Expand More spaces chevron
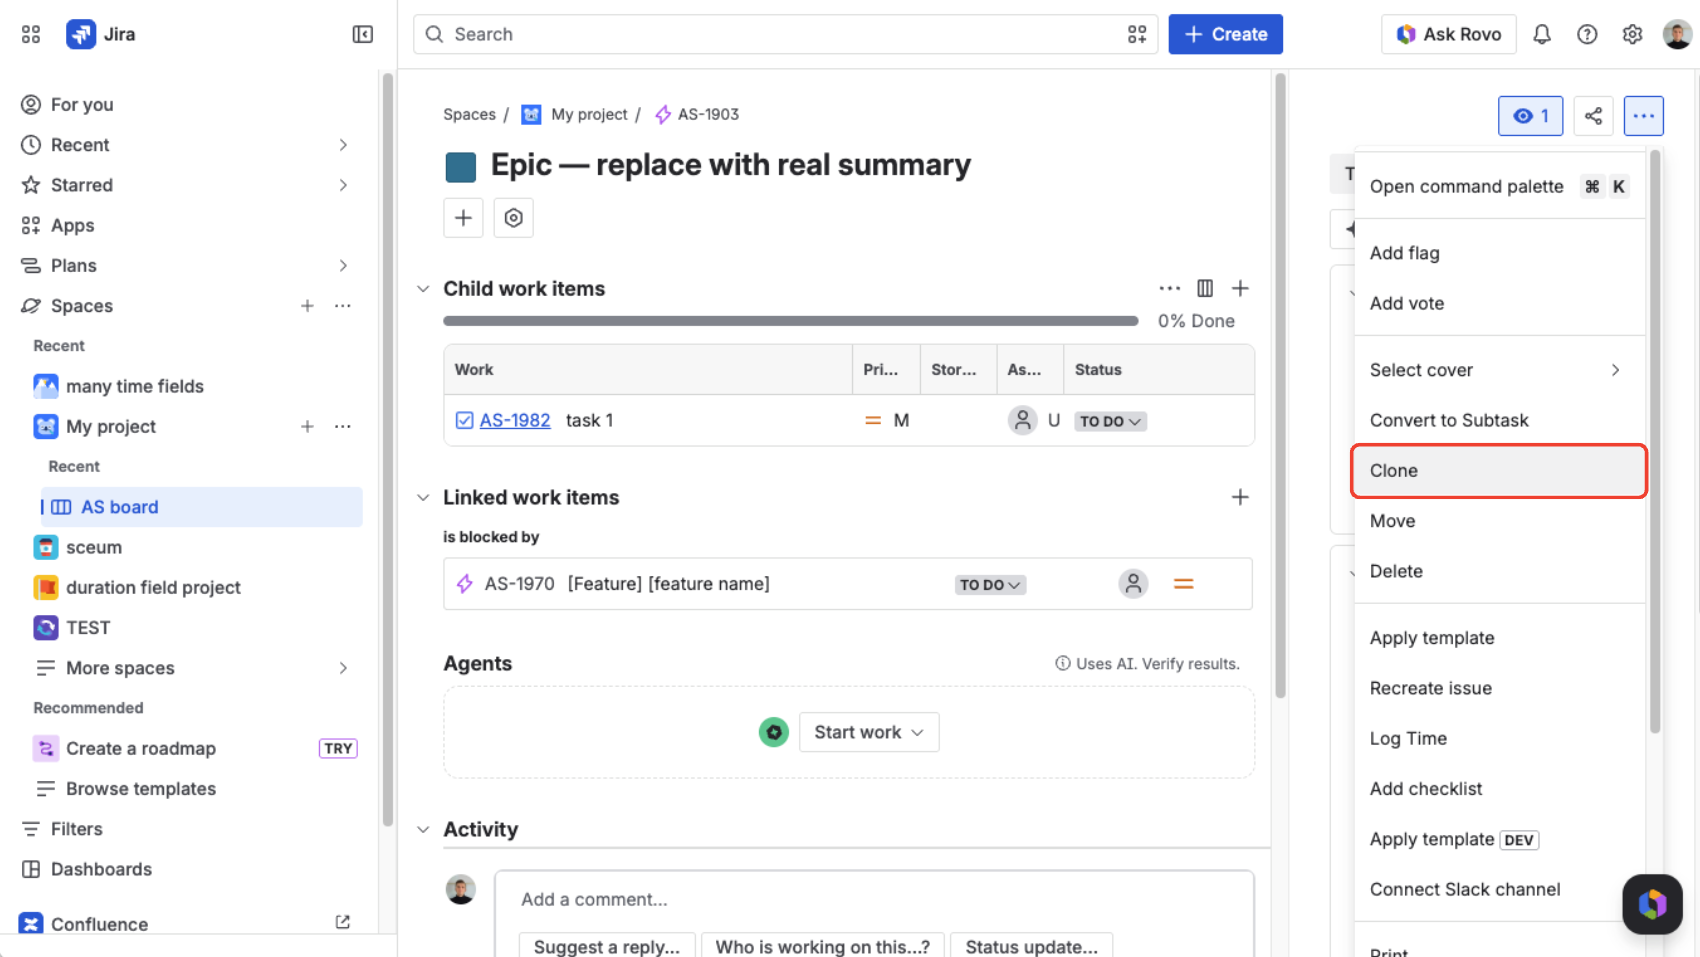 [x=343, y=668]
